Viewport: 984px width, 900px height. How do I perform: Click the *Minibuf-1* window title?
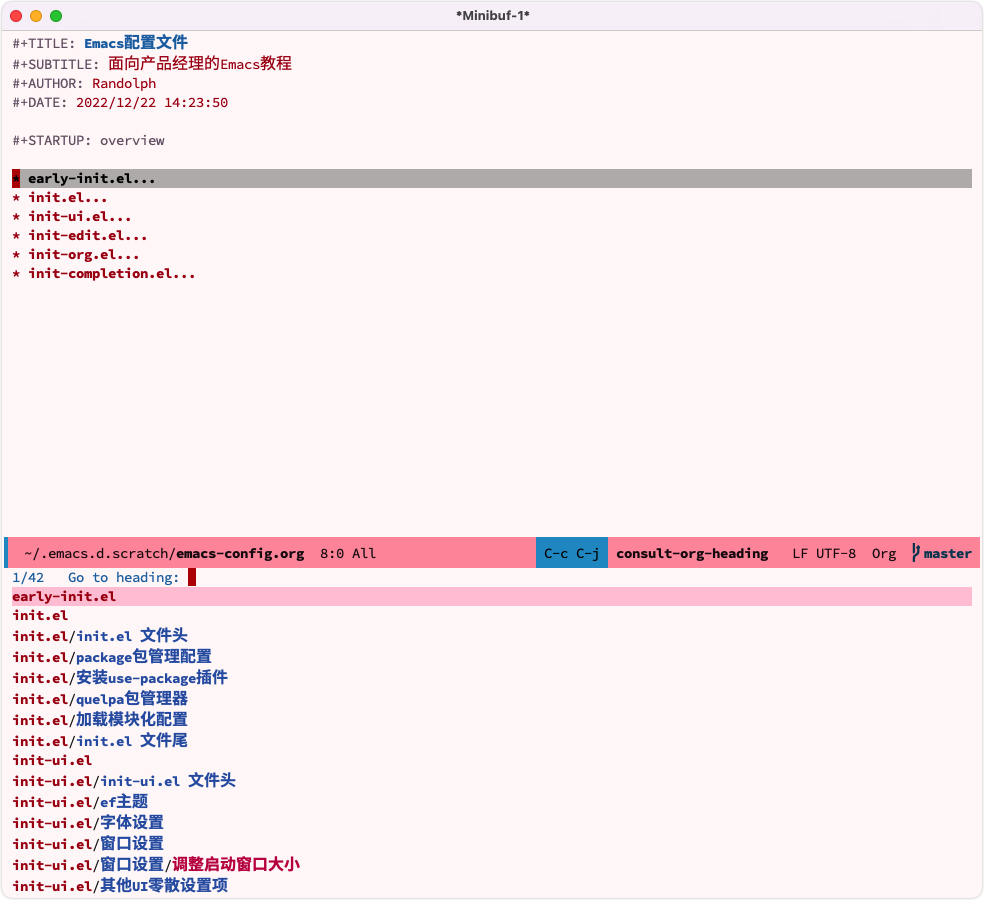click(493, 16)
